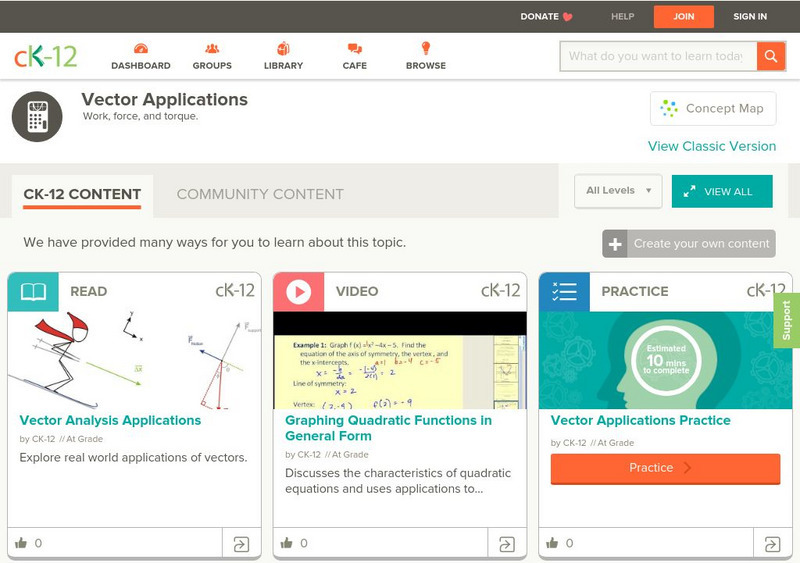Open View Classic Version link
The width and height of the screenshot is (800, 563).
click(x=711, y=146)
